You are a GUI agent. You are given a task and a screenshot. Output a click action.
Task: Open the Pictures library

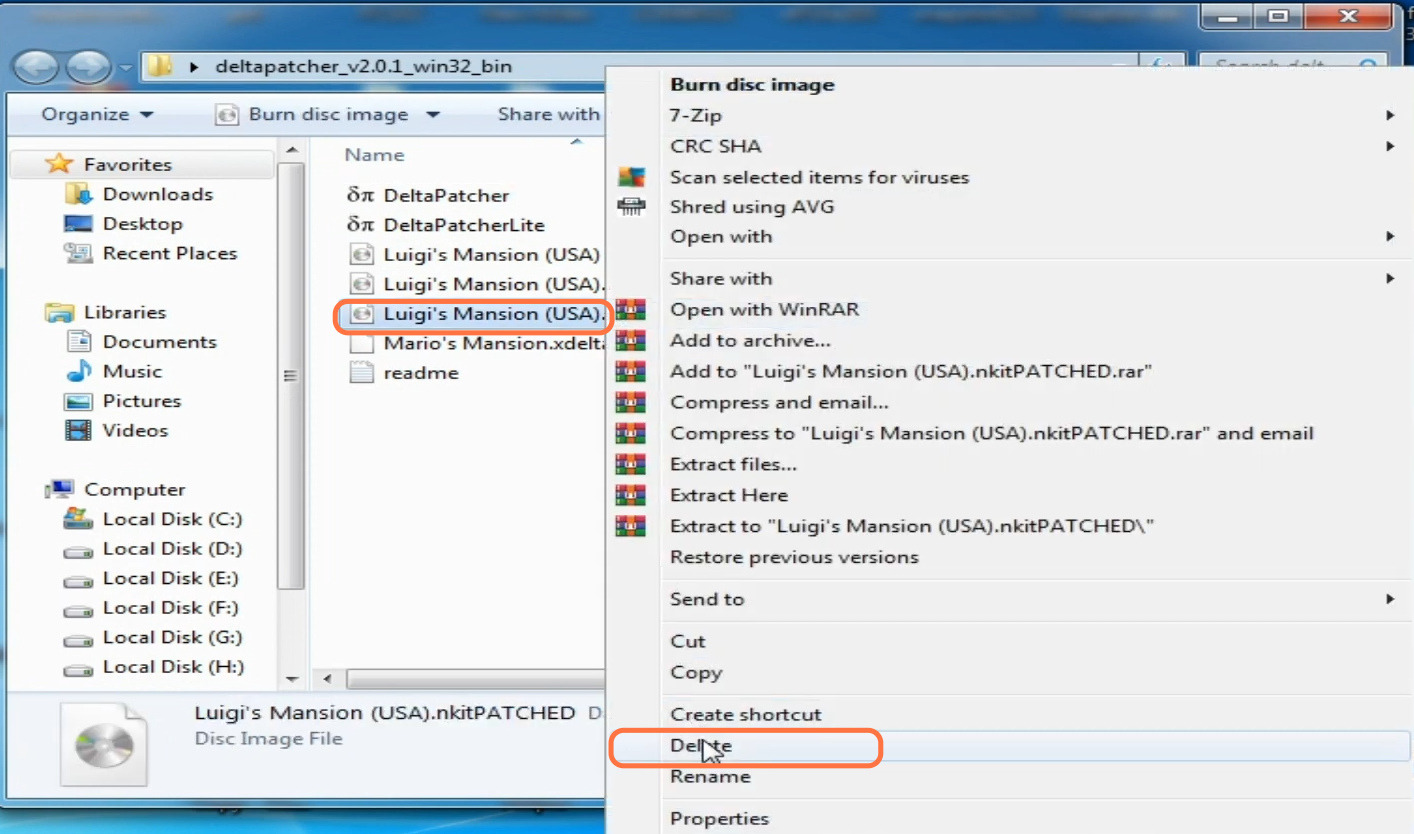coord(142,401)
